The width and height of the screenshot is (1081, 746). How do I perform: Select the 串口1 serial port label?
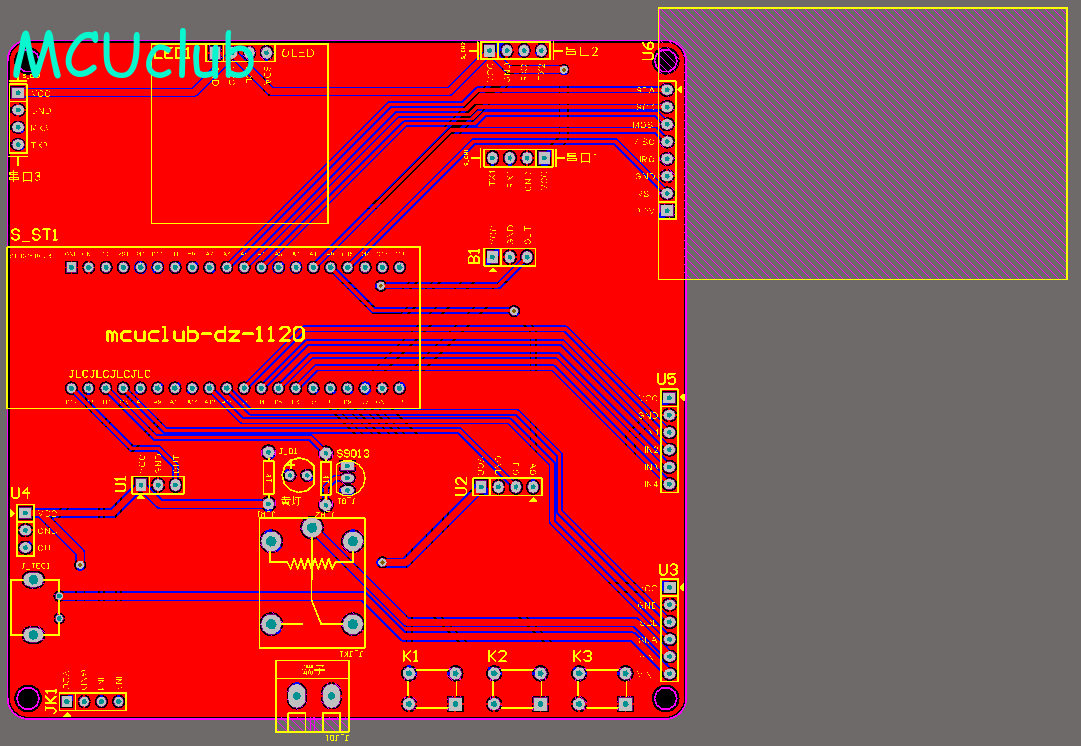580,158
